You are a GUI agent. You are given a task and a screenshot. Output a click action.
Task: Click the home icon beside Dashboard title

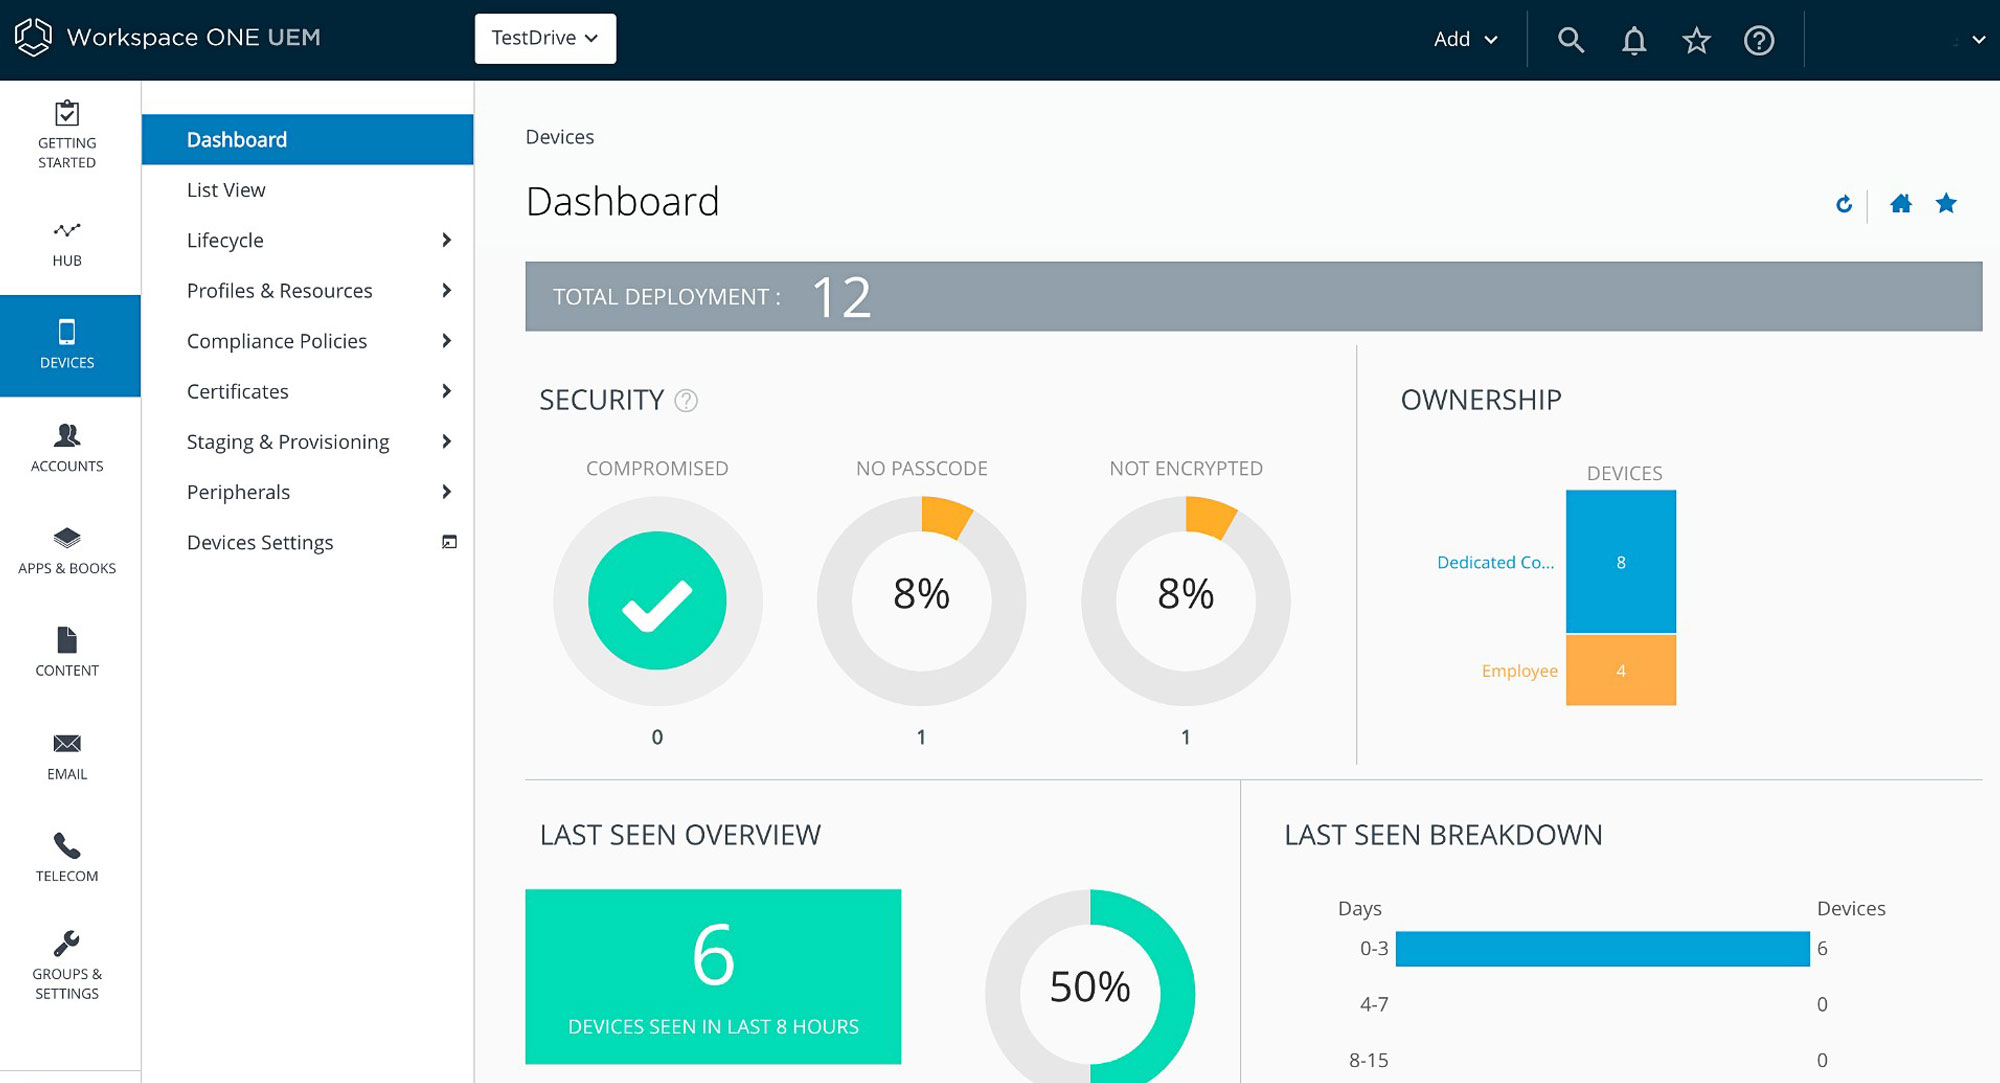(1900, 204)
